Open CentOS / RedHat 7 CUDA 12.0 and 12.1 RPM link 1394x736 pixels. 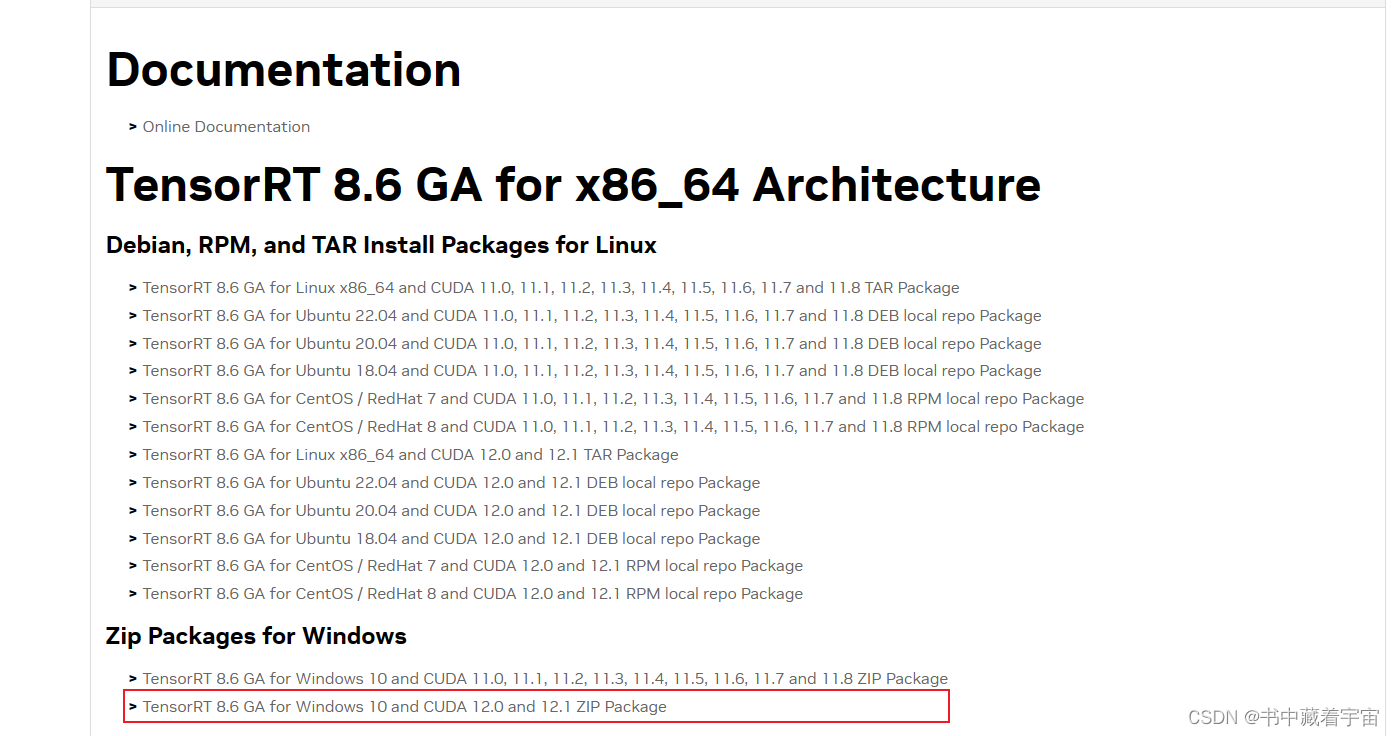(473, 566)
